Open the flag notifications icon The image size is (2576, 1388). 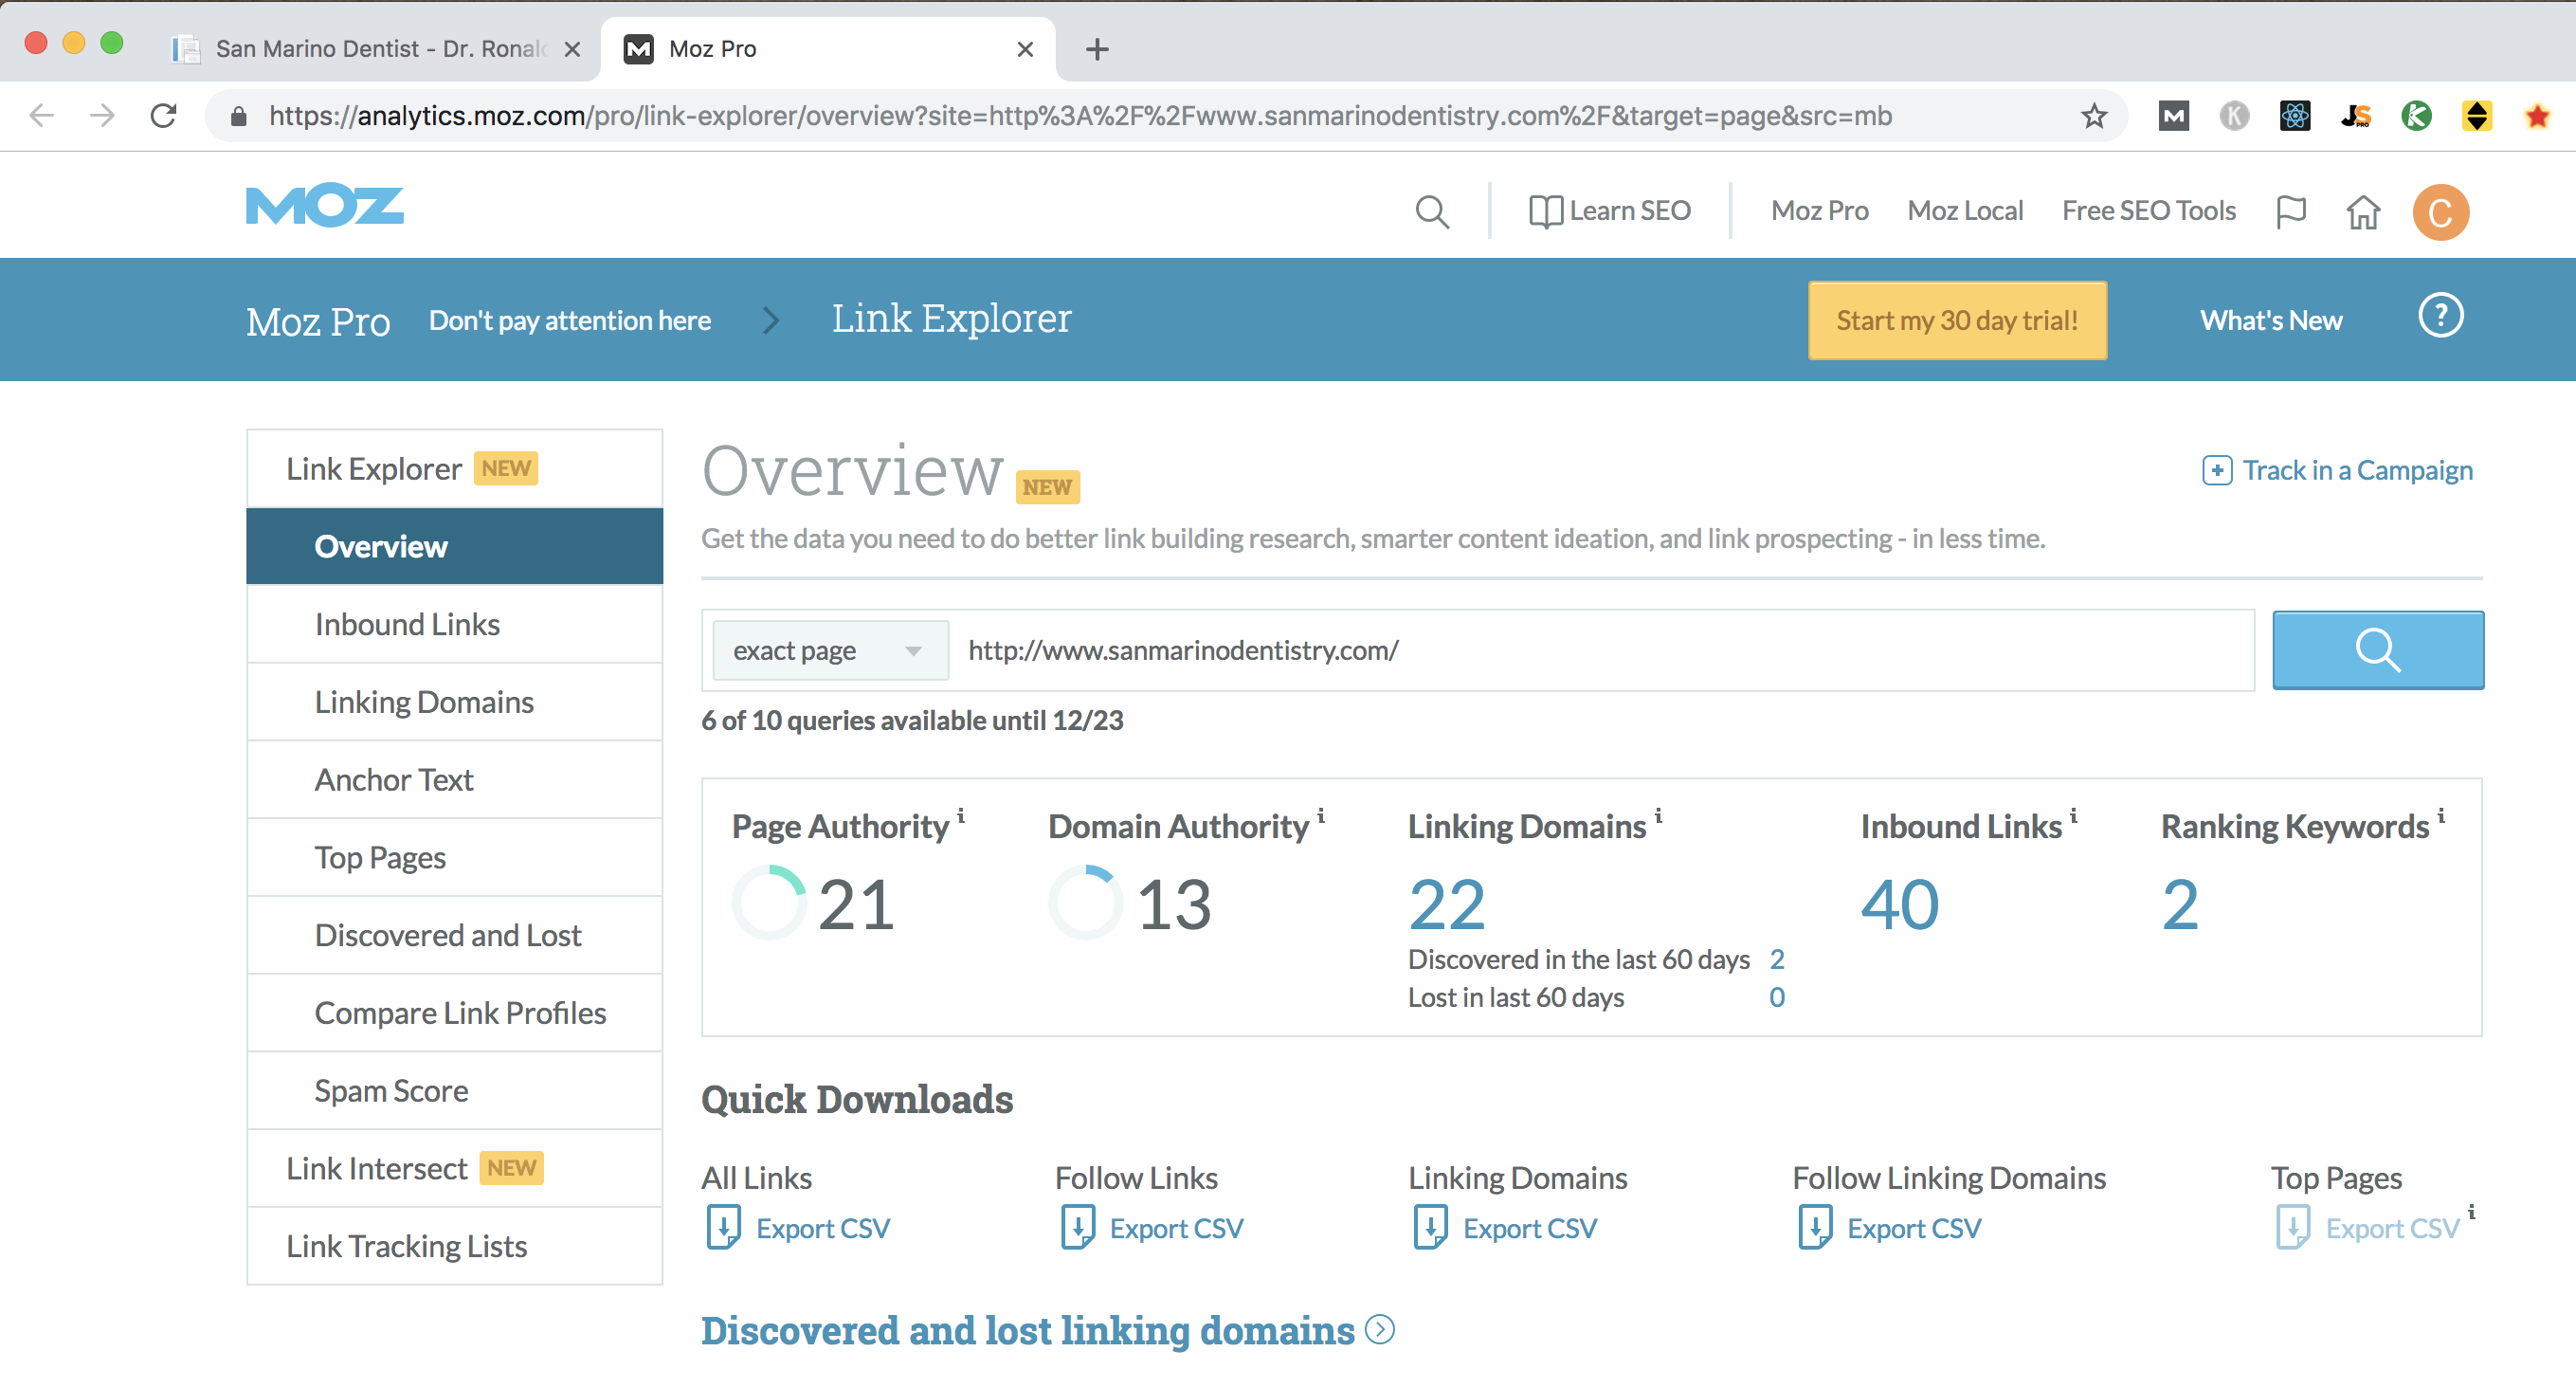2290,212
